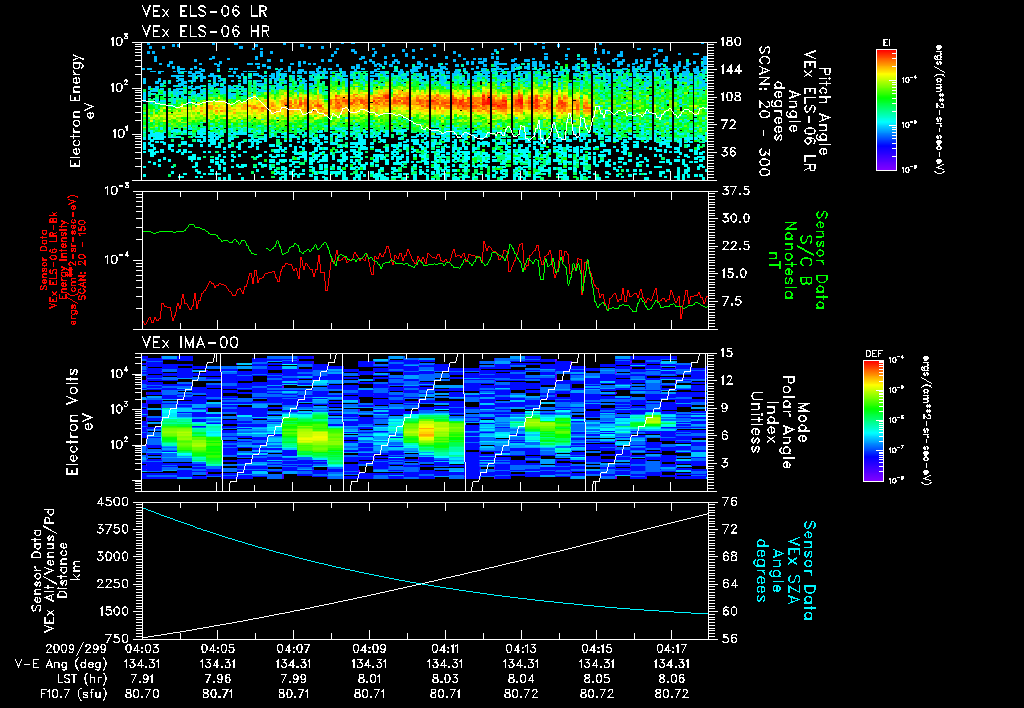Click the ELS electron energy spectrogram plot
Viewport: 1024px width, 708px height.
point(424,111)
